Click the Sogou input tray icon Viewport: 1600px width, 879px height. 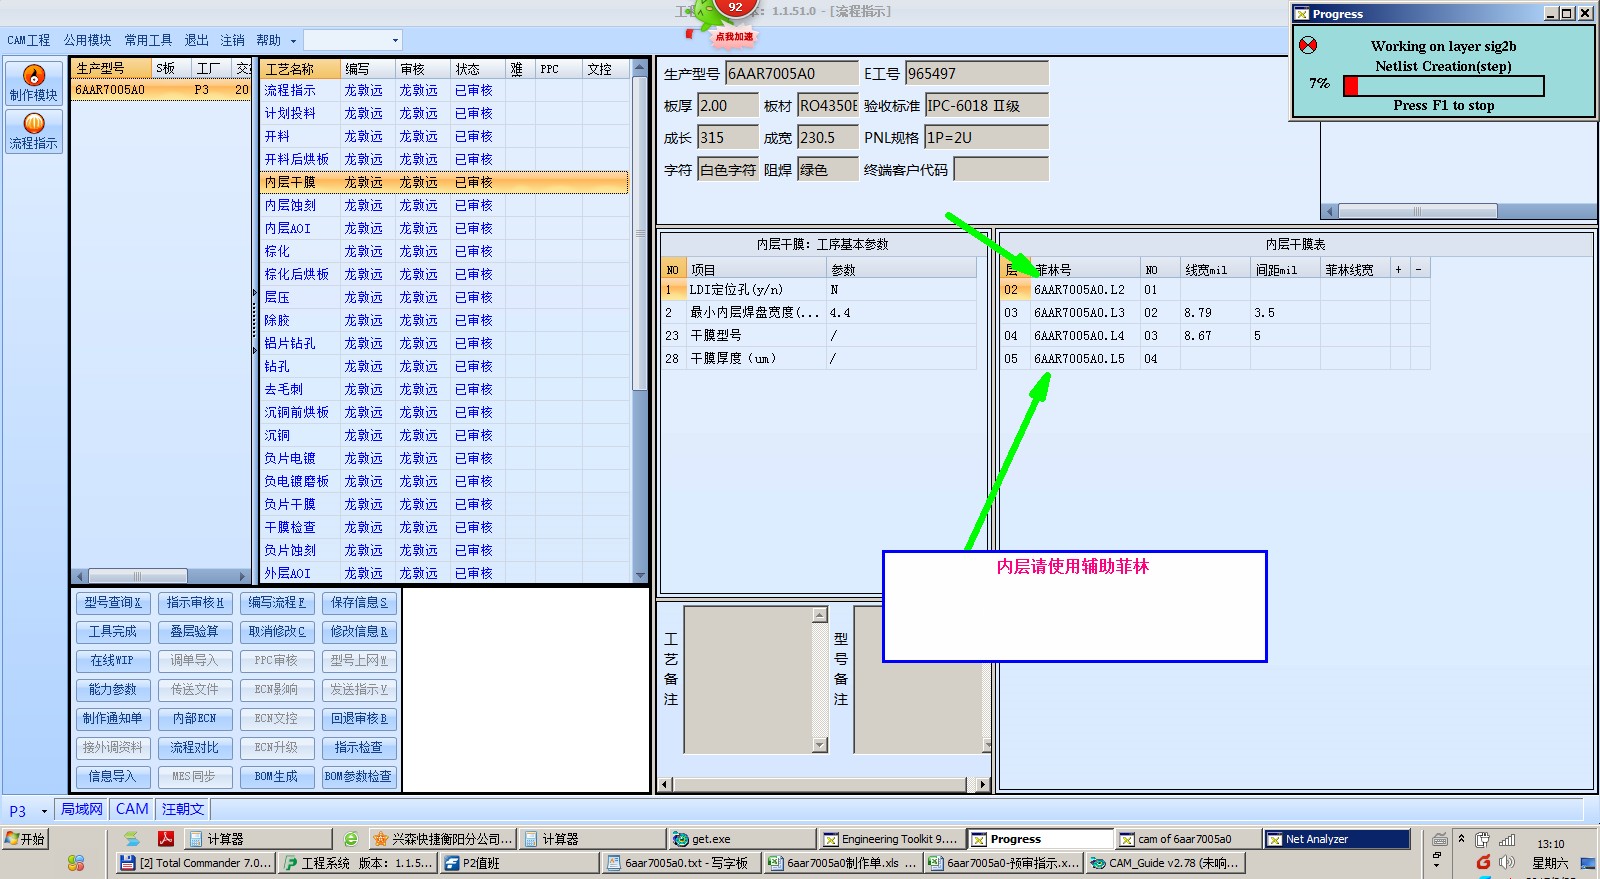click(1484, 862)
